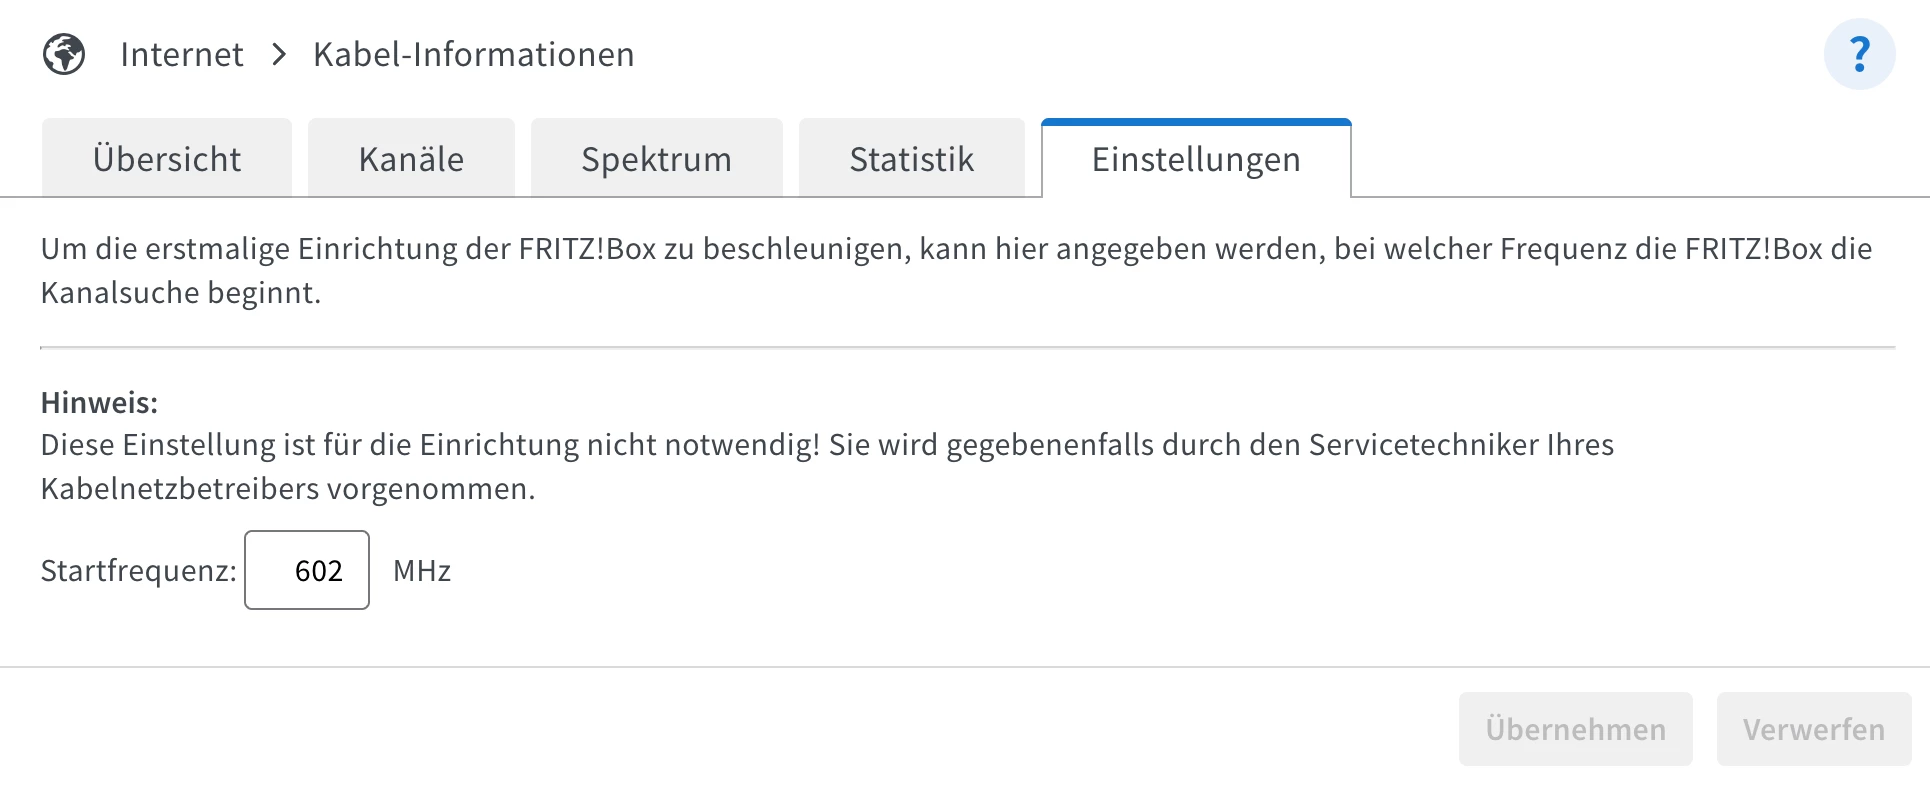Go to the Internet breadcrumb
This screenshot has height=806, width=1930.
coord(182,54)
